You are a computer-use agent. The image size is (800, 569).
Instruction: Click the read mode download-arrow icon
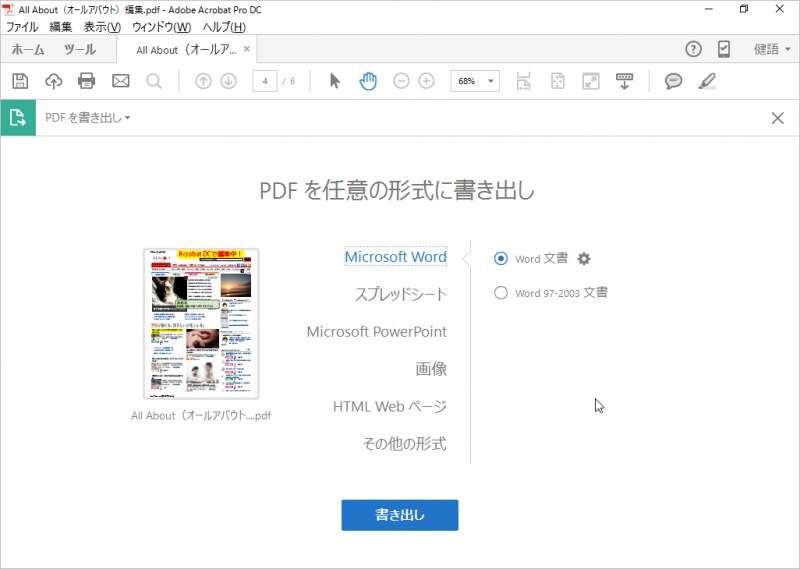(x=624, y=81)
